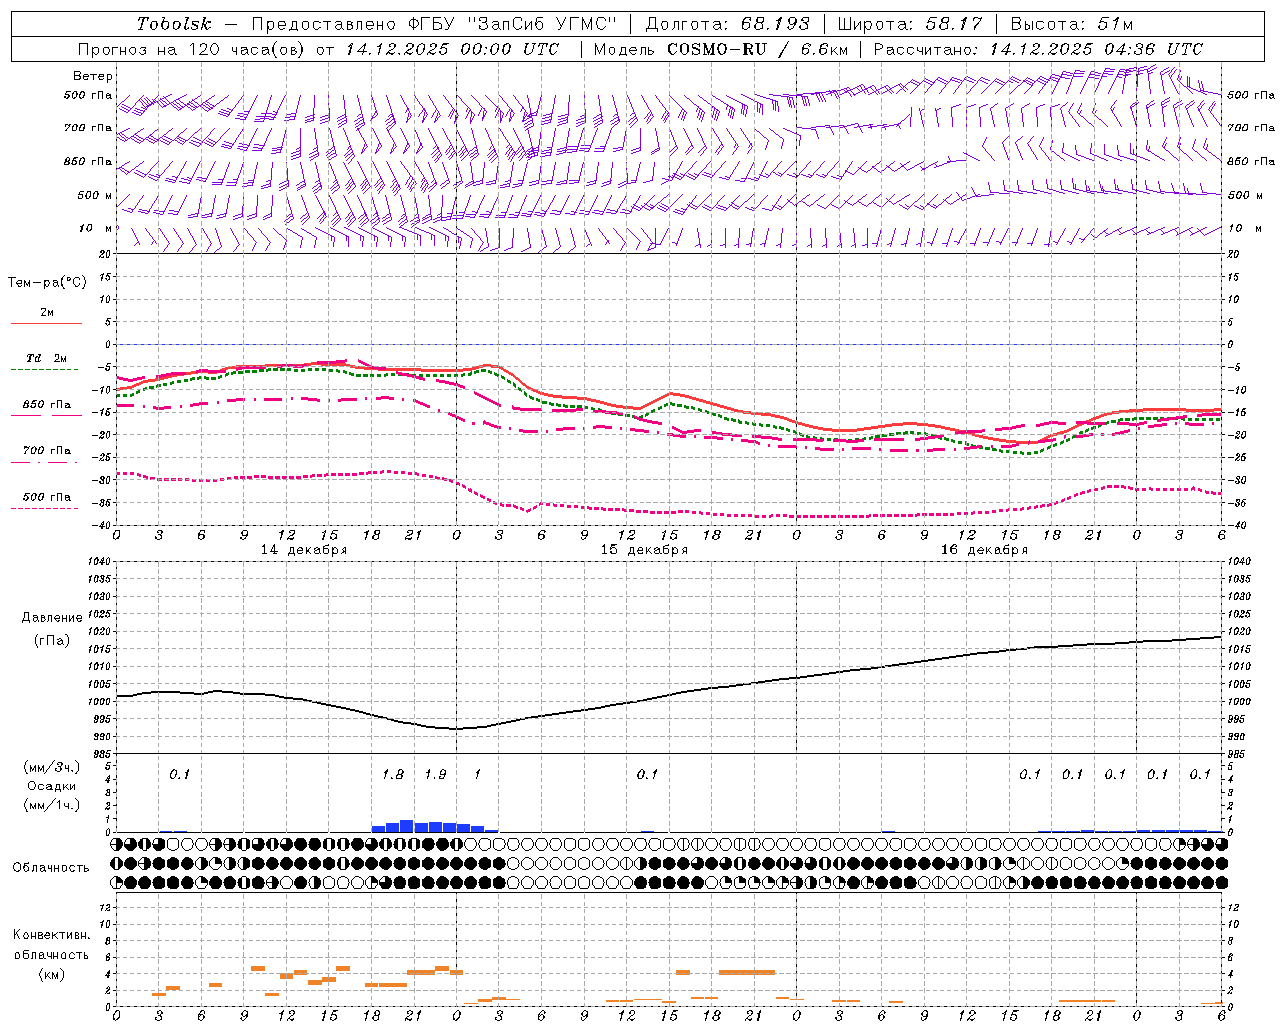Screen dimensions: 1280x1024
Task: Click the '15 декабря' date label
Action: (644, 550)
